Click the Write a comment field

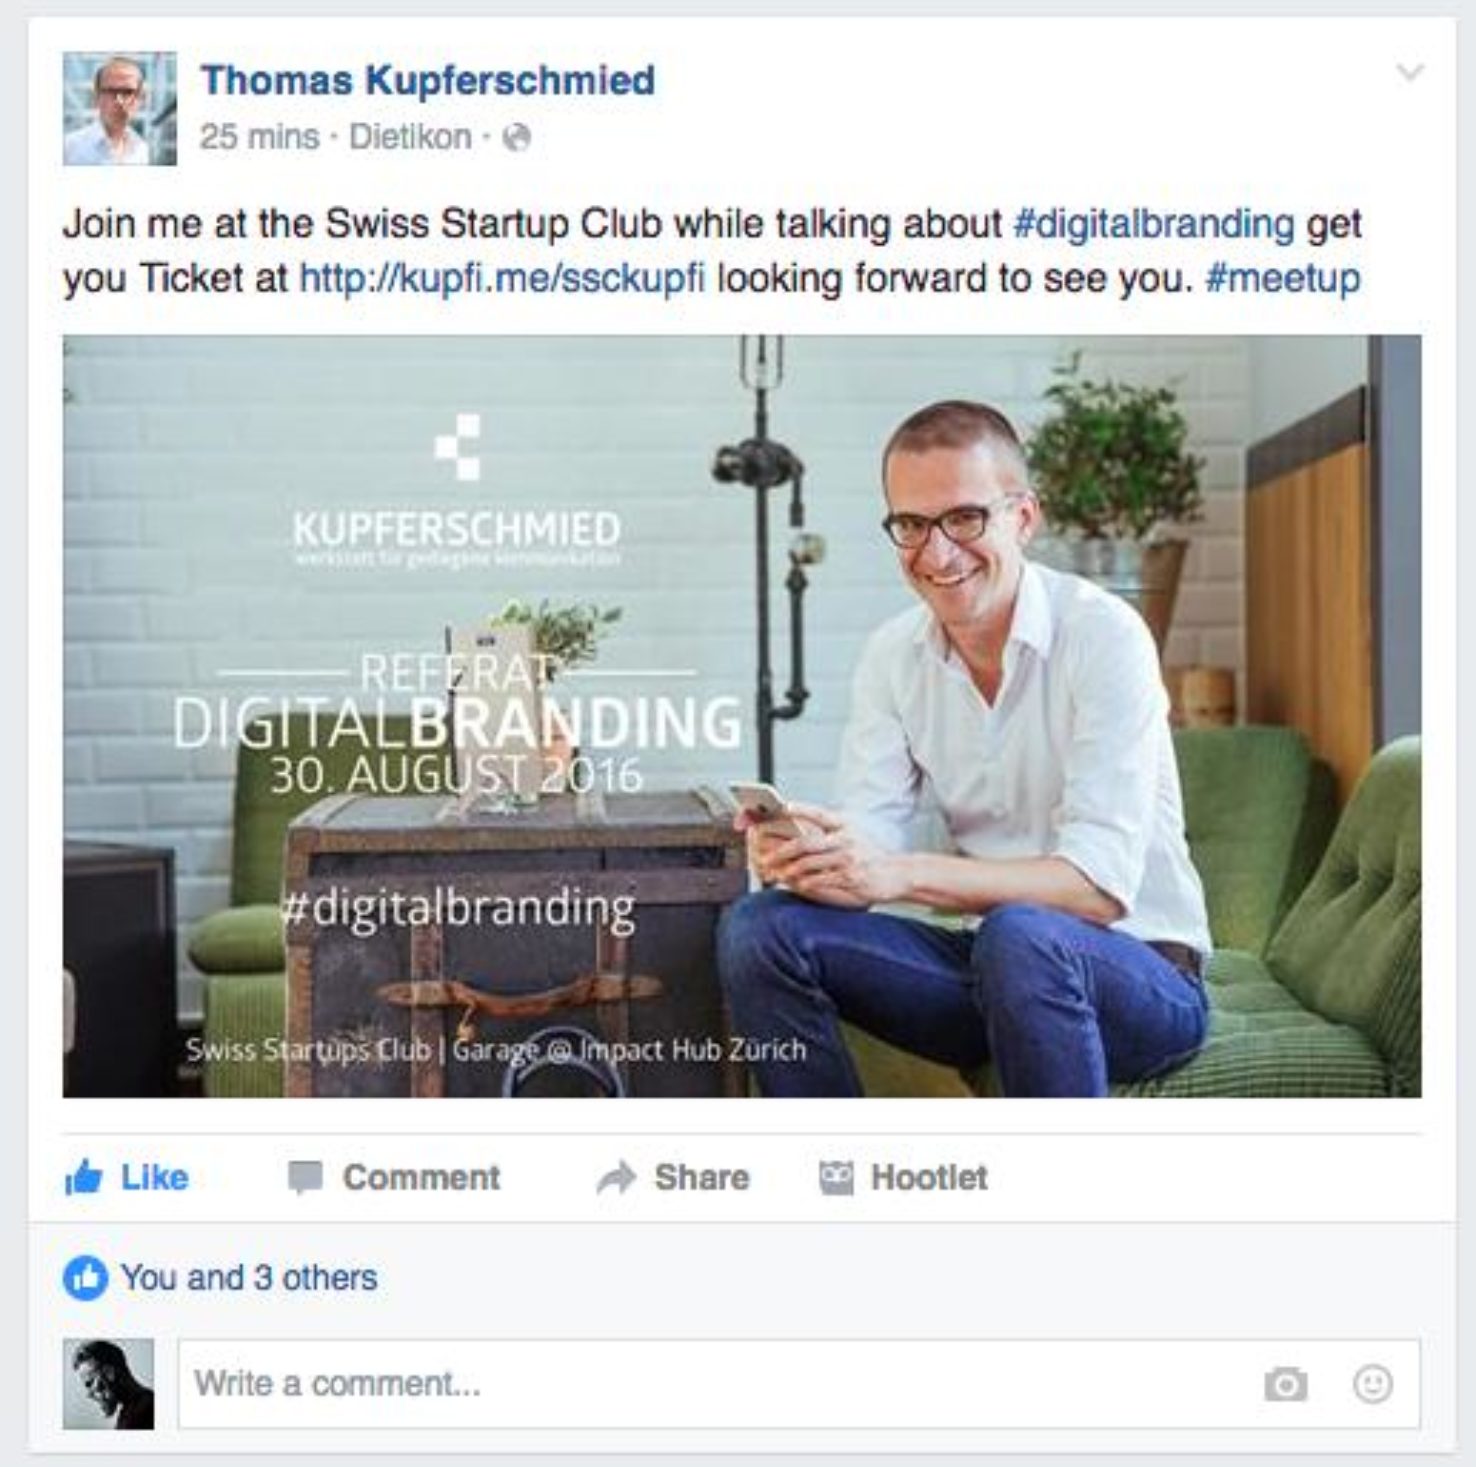point(798,1384)
